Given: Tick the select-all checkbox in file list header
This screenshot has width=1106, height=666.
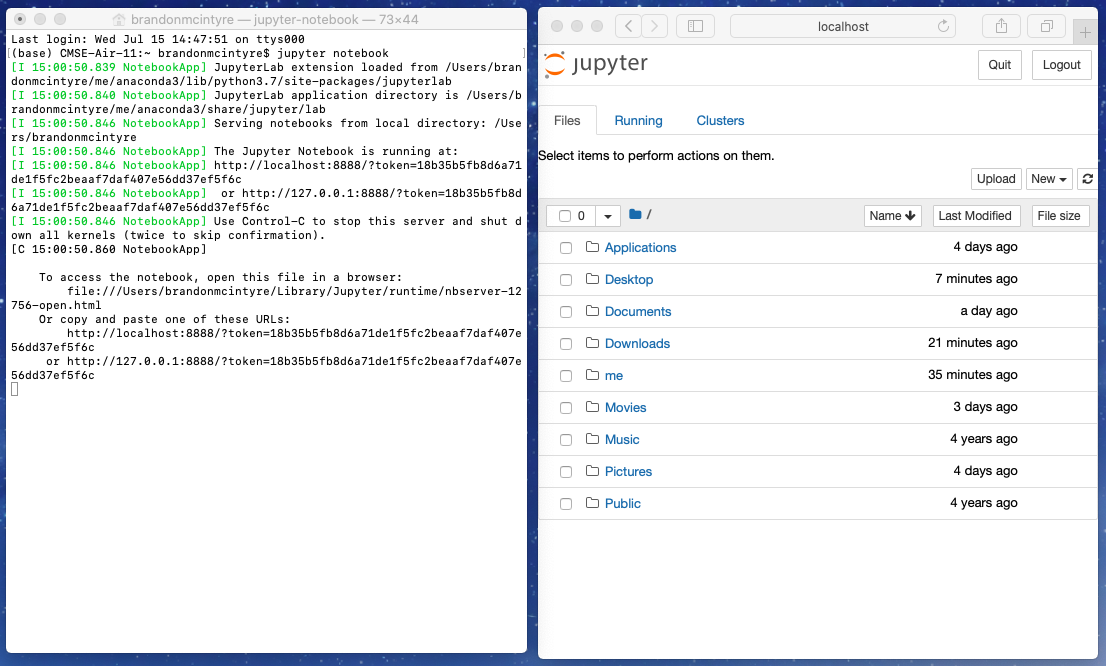Looking at the screenshot, I should coord(564,216).
